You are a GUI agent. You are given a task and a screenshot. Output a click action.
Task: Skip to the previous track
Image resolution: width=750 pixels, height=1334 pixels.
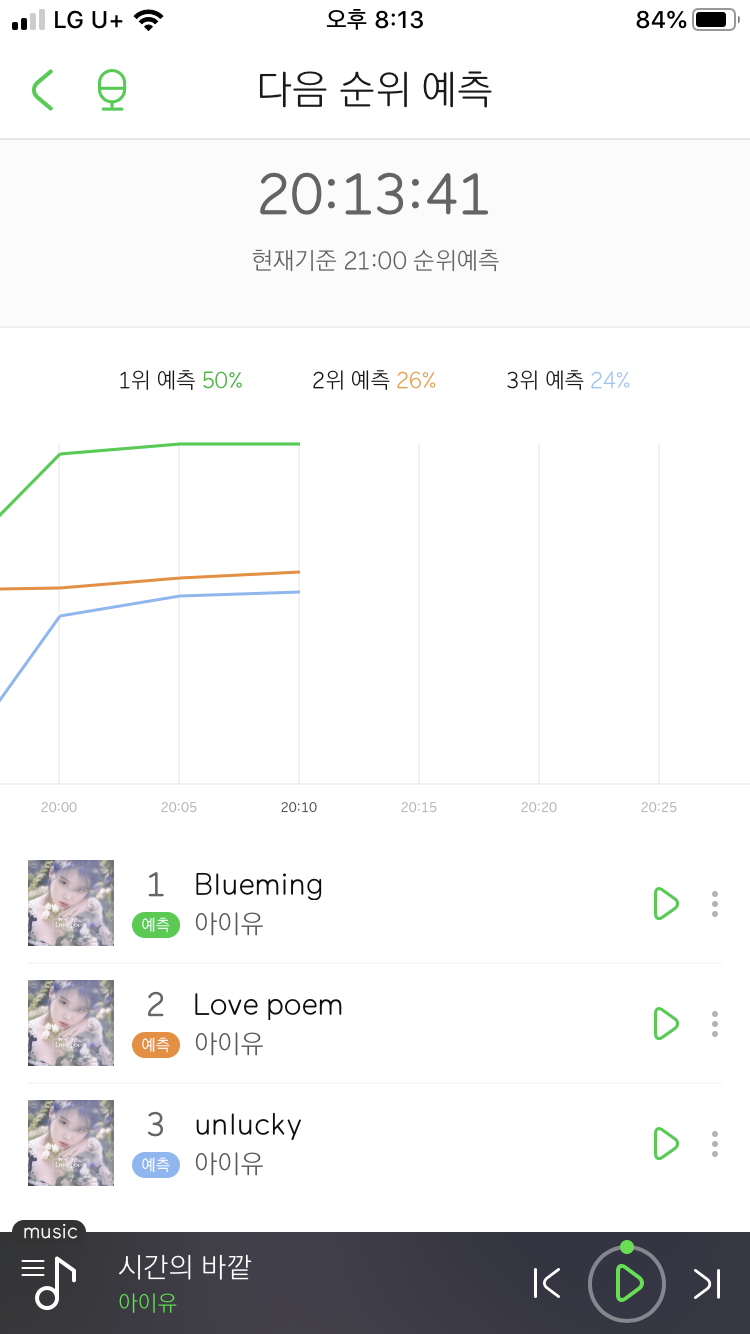pyautogui.click(x=547, y=1283)
